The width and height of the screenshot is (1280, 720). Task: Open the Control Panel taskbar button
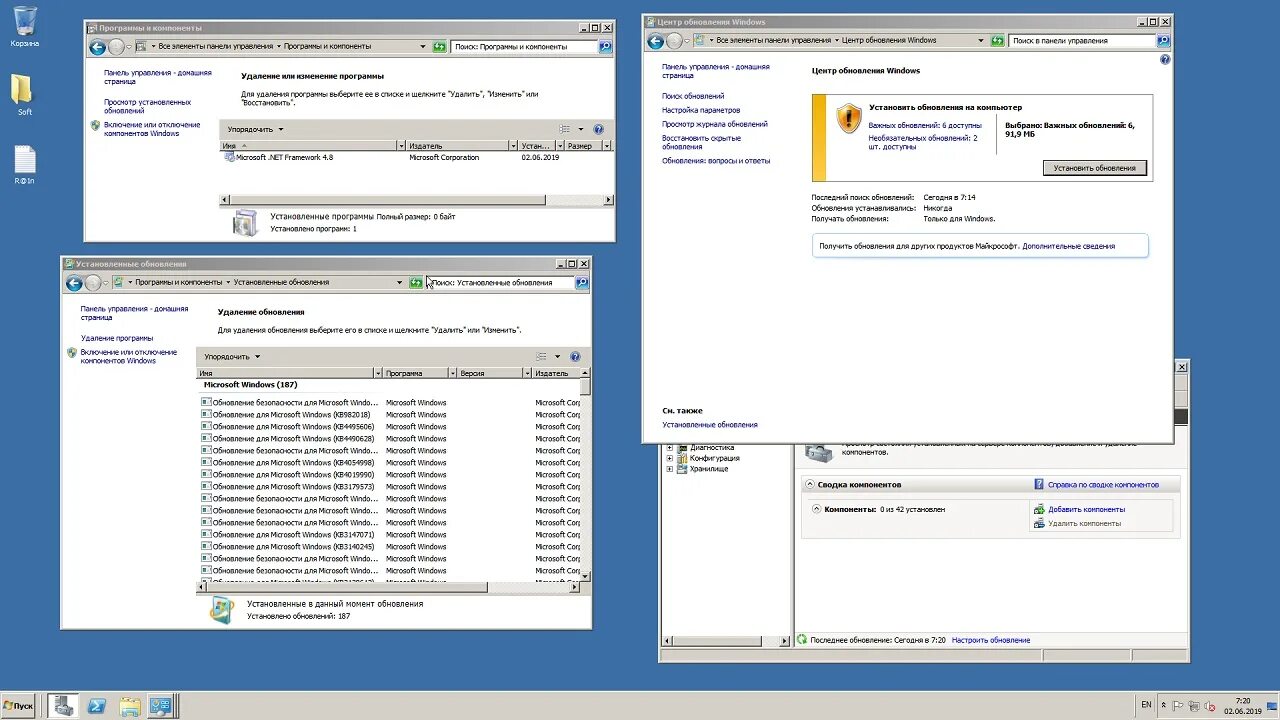pyautogui.click(x=161, y=705)
